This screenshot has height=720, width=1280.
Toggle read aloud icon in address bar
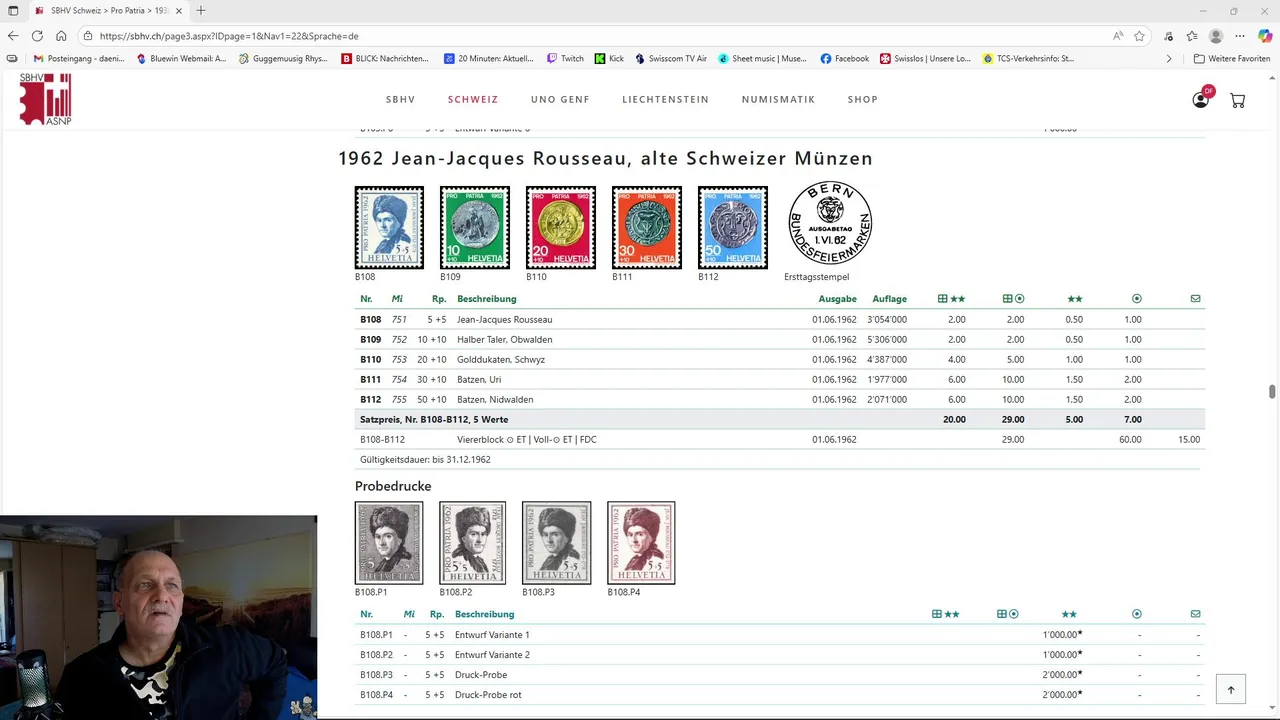(1118, 36)
